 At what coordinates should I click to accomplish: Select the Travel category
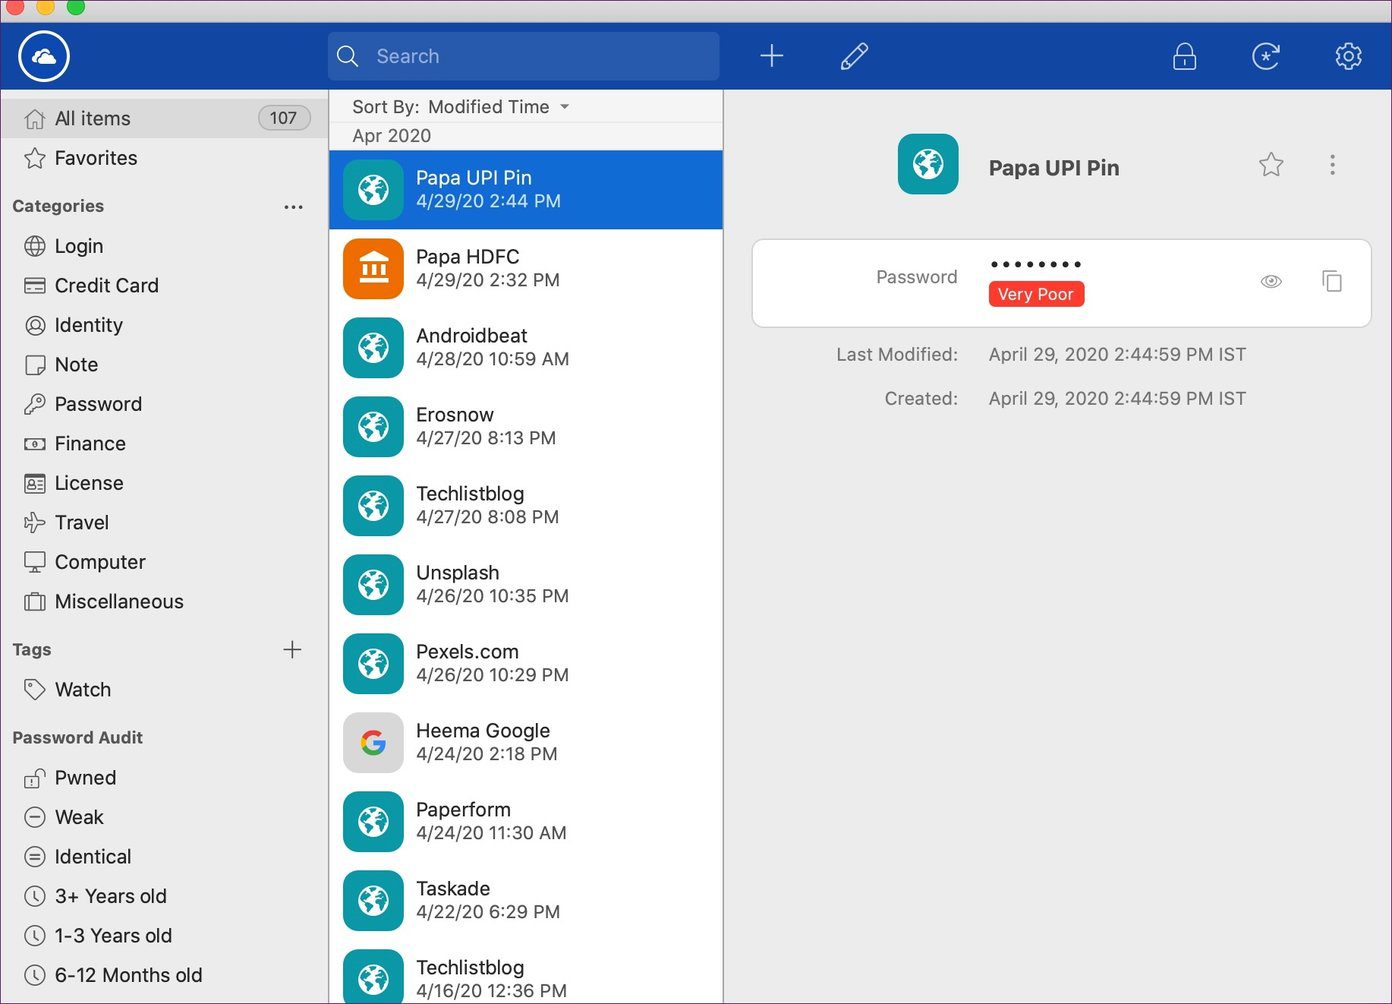point(164,523)
